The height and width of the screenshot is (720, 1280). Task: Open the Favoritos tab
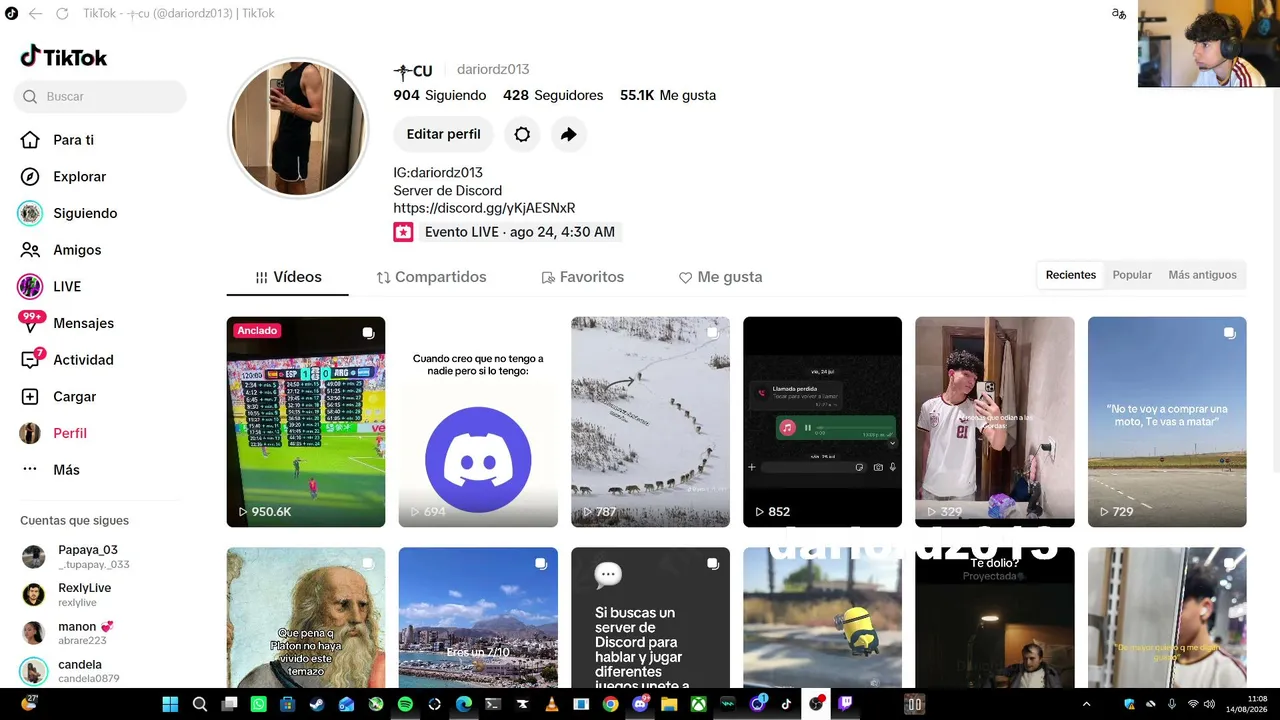pyautogui.click(x=582, y=277)
